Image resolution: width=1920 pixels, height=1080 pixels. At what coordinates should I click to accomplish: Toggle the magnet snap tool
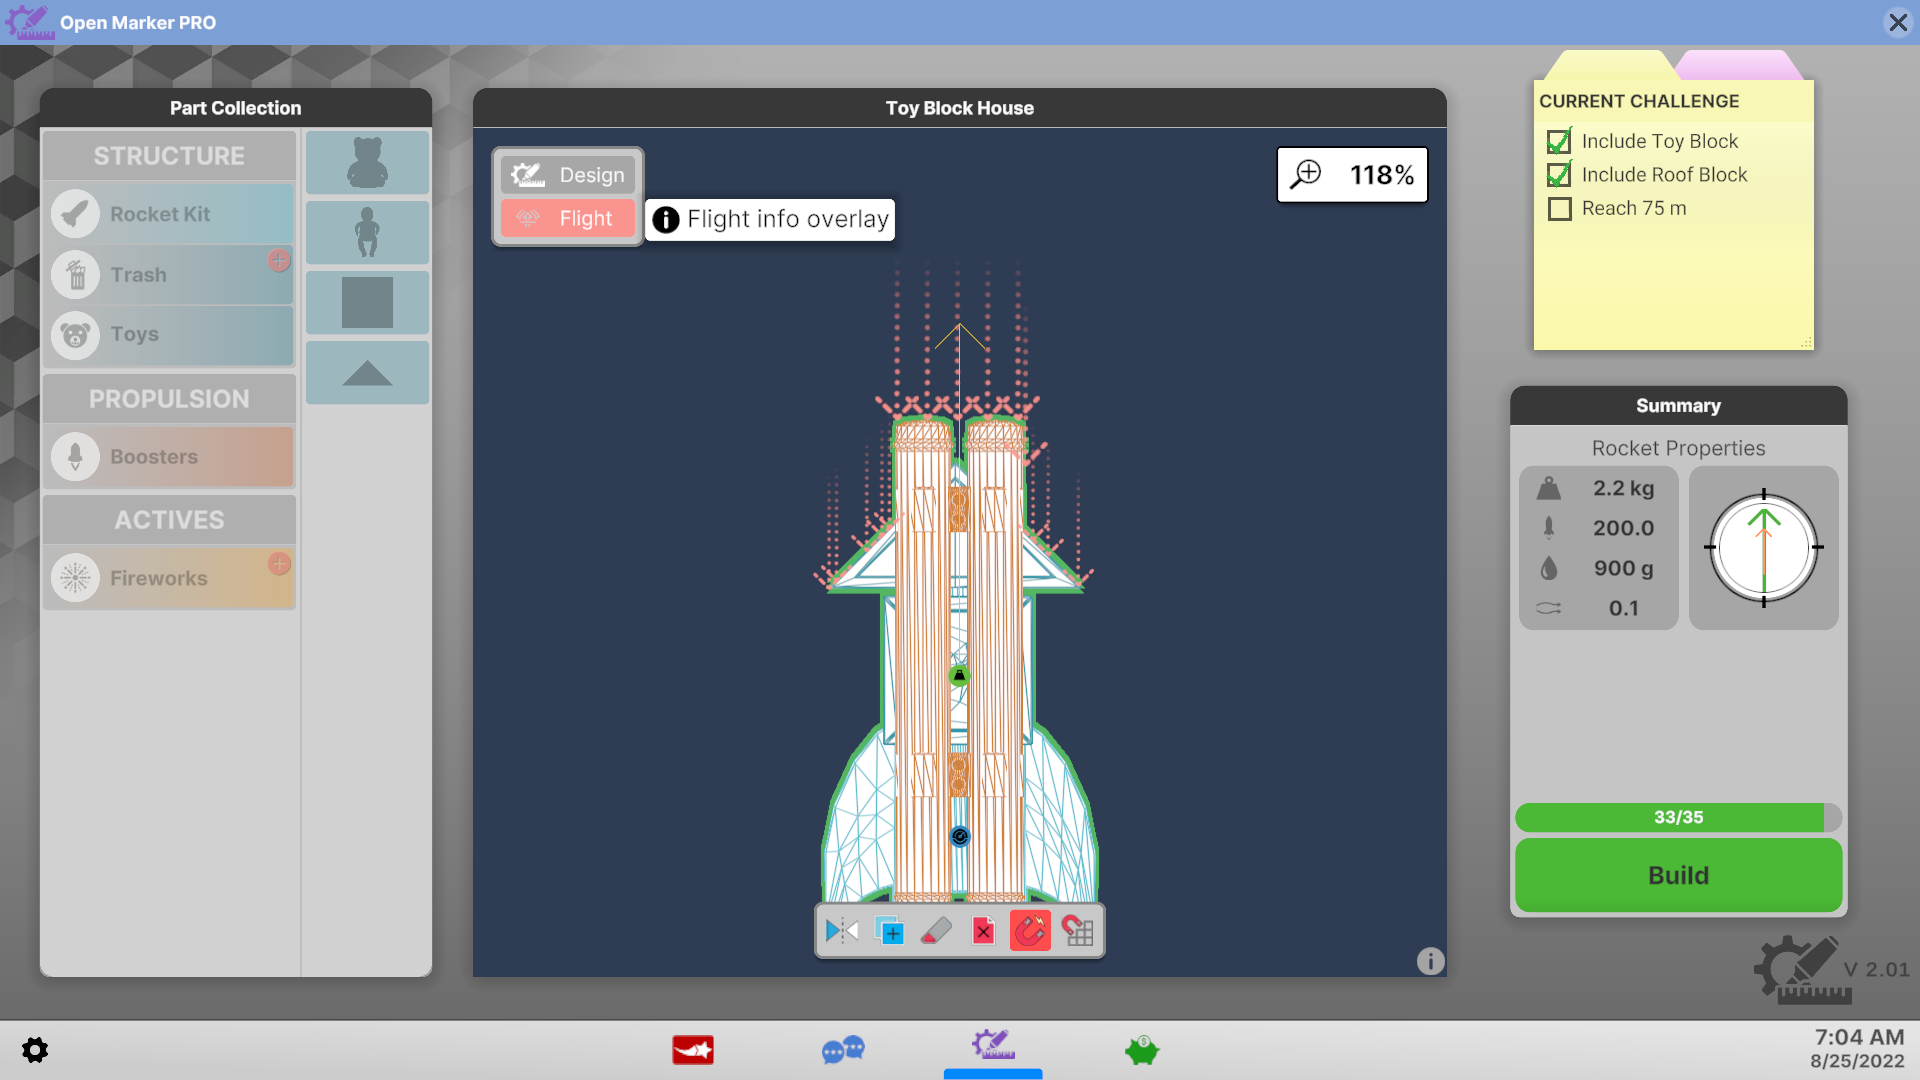point(1030,931)
